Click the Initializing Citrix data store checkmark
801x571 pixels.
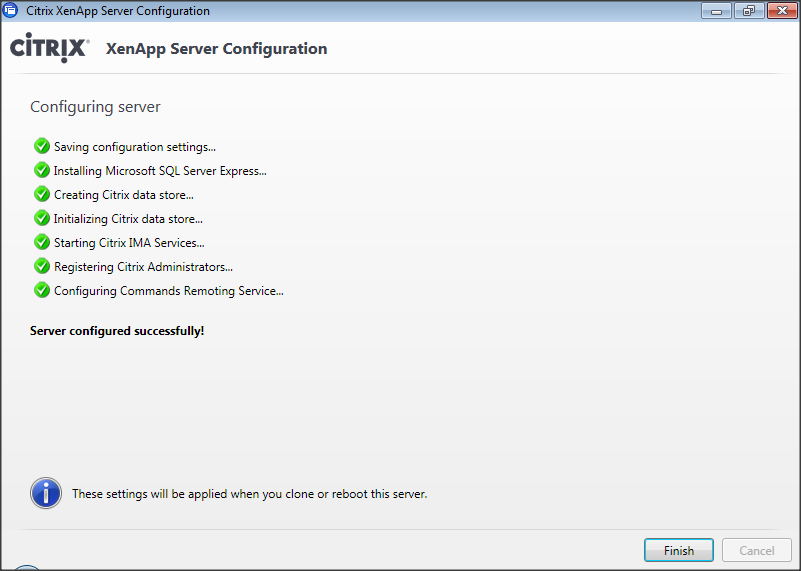[x=42, y=218]
